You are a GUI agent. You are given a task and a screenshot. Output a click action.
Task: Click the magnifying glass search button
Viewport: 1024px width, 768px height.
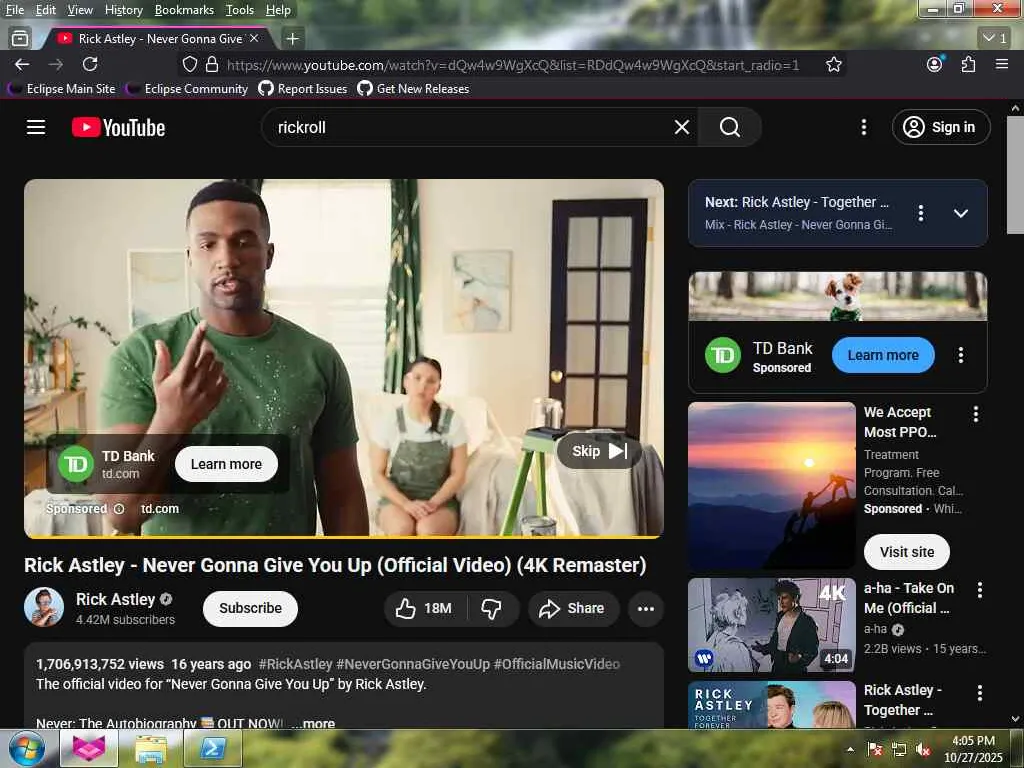[x=729, y=127]
